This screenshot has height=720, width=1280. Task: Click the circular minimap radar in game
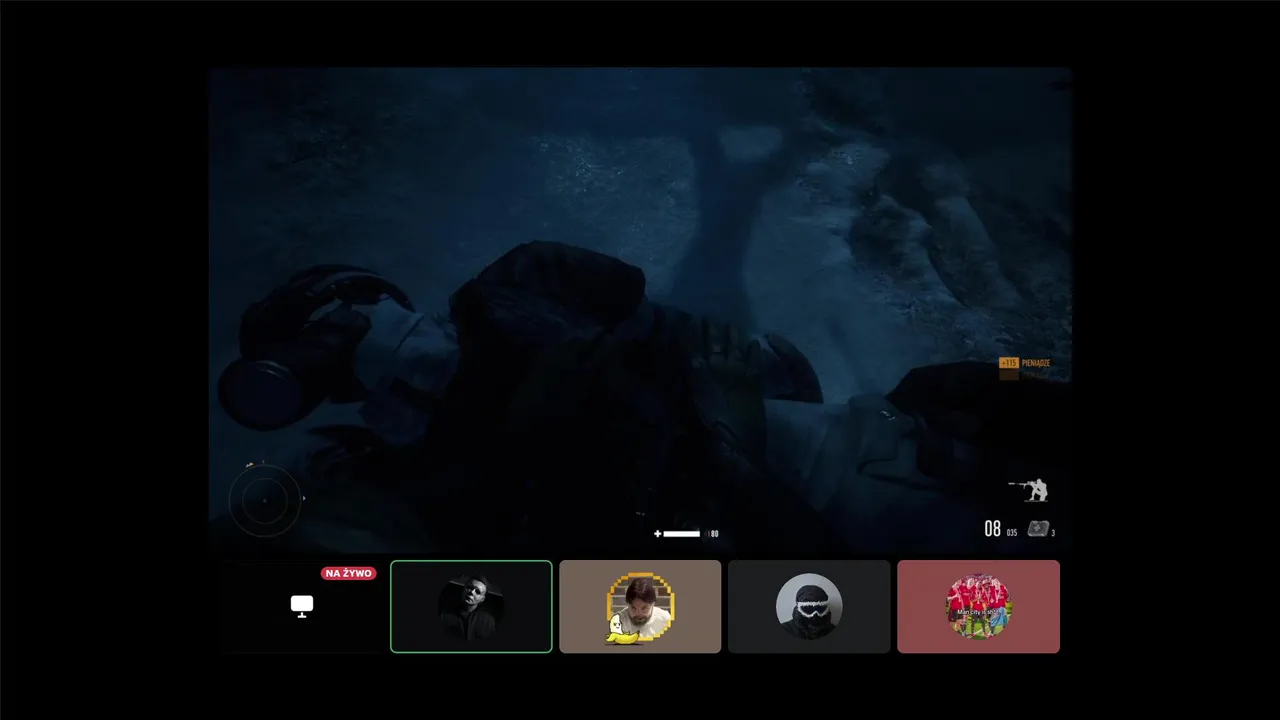click(x=265, y=500)
